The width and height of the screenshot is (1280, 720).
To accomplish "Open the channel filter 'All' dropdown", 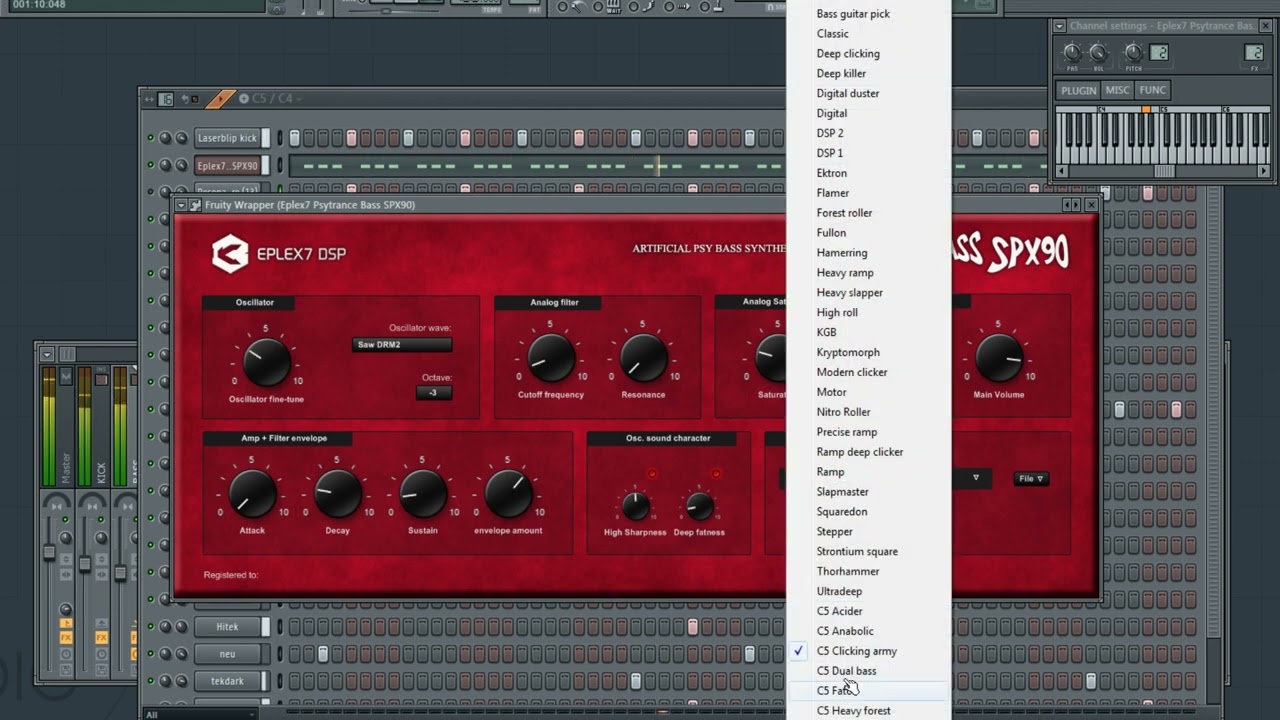I will [200, 714].
